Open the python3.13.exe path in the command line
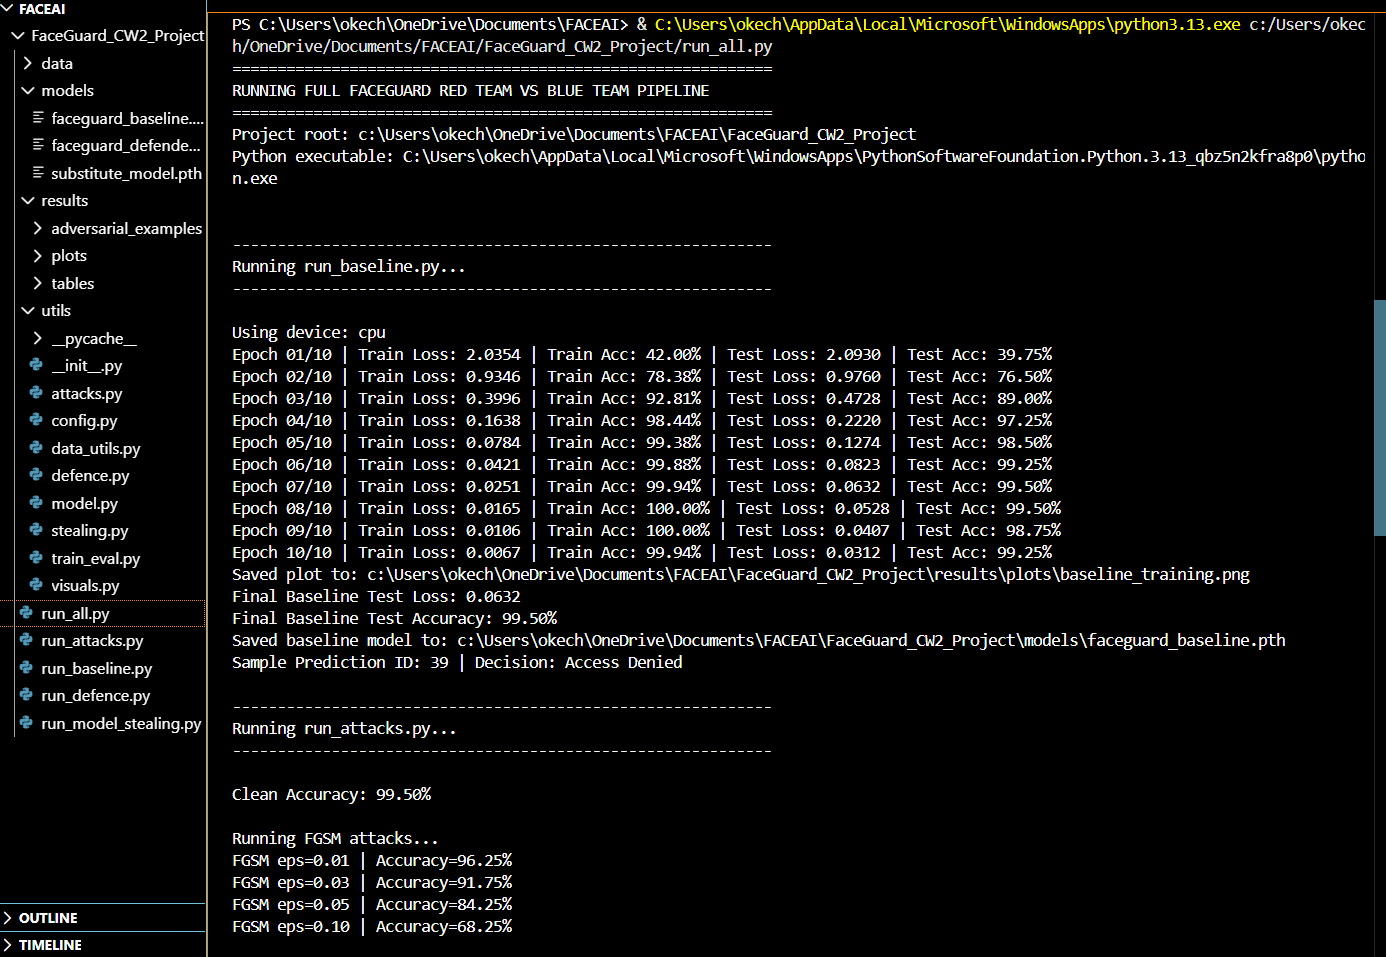Image resolution: width=1386 pixels, height=957 pixels. click(x=948, y=25)
